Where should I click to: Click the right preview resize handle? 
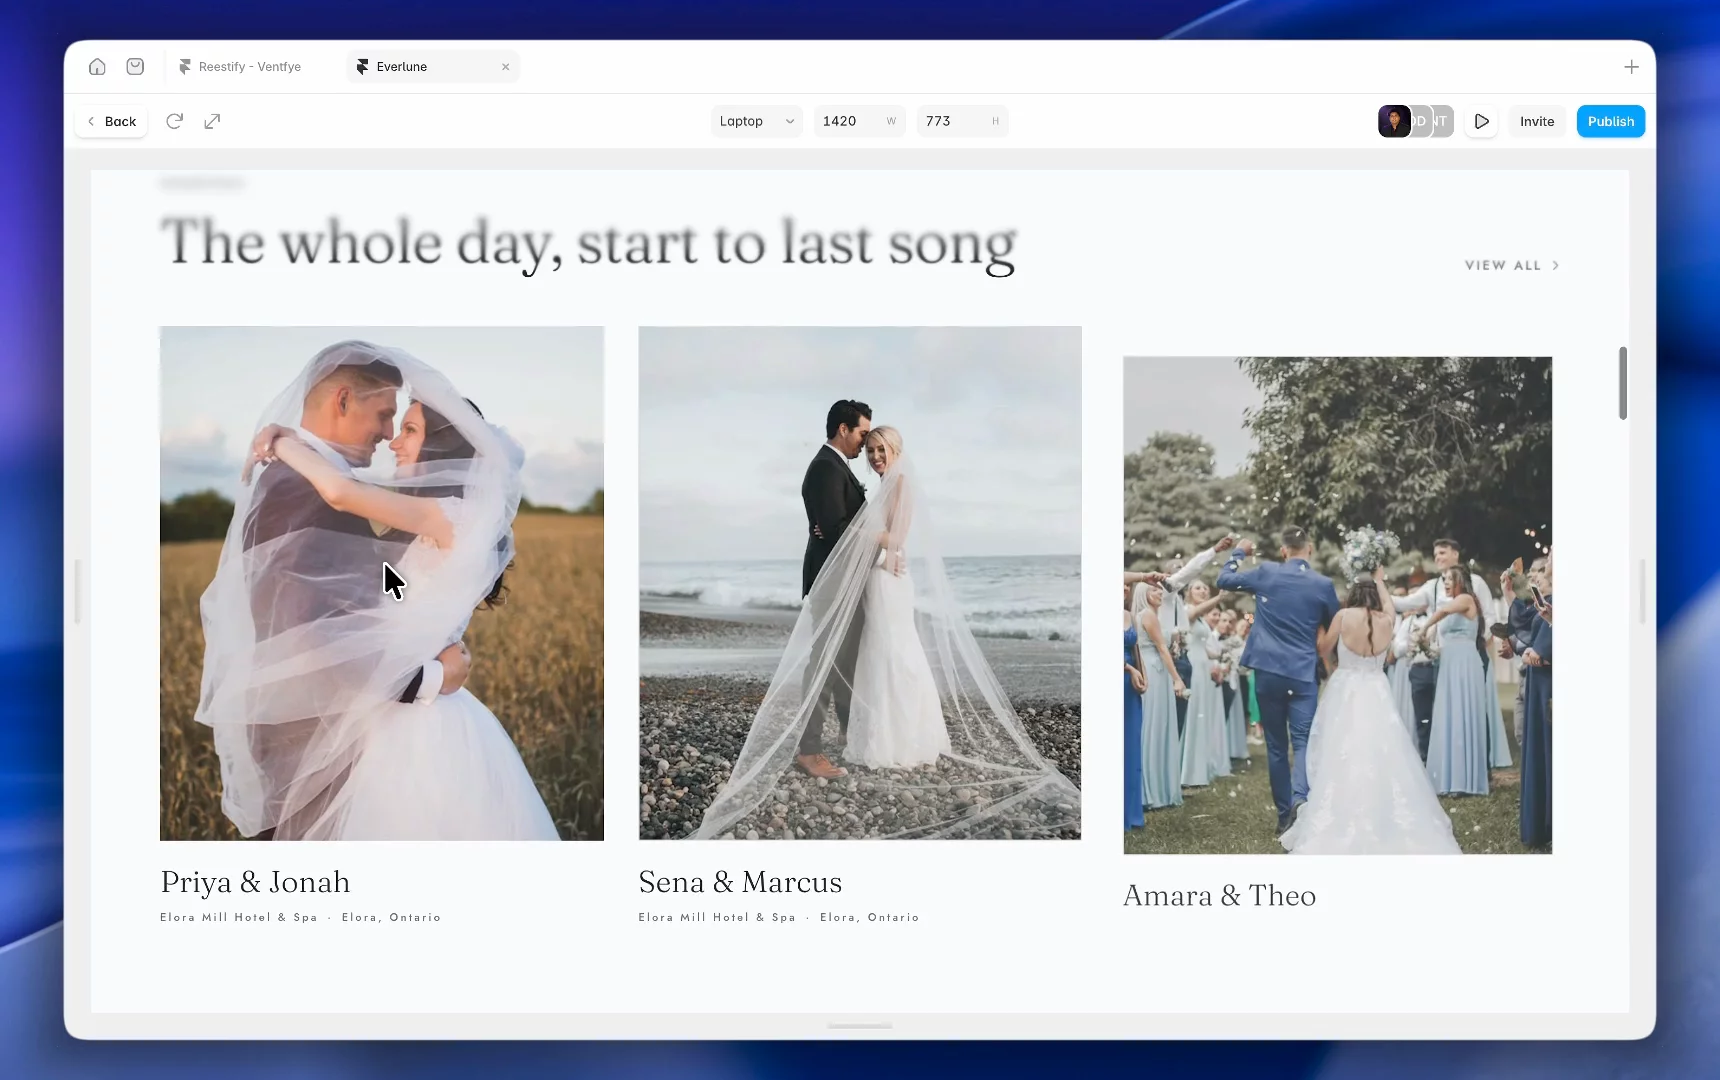[1642, 591]
